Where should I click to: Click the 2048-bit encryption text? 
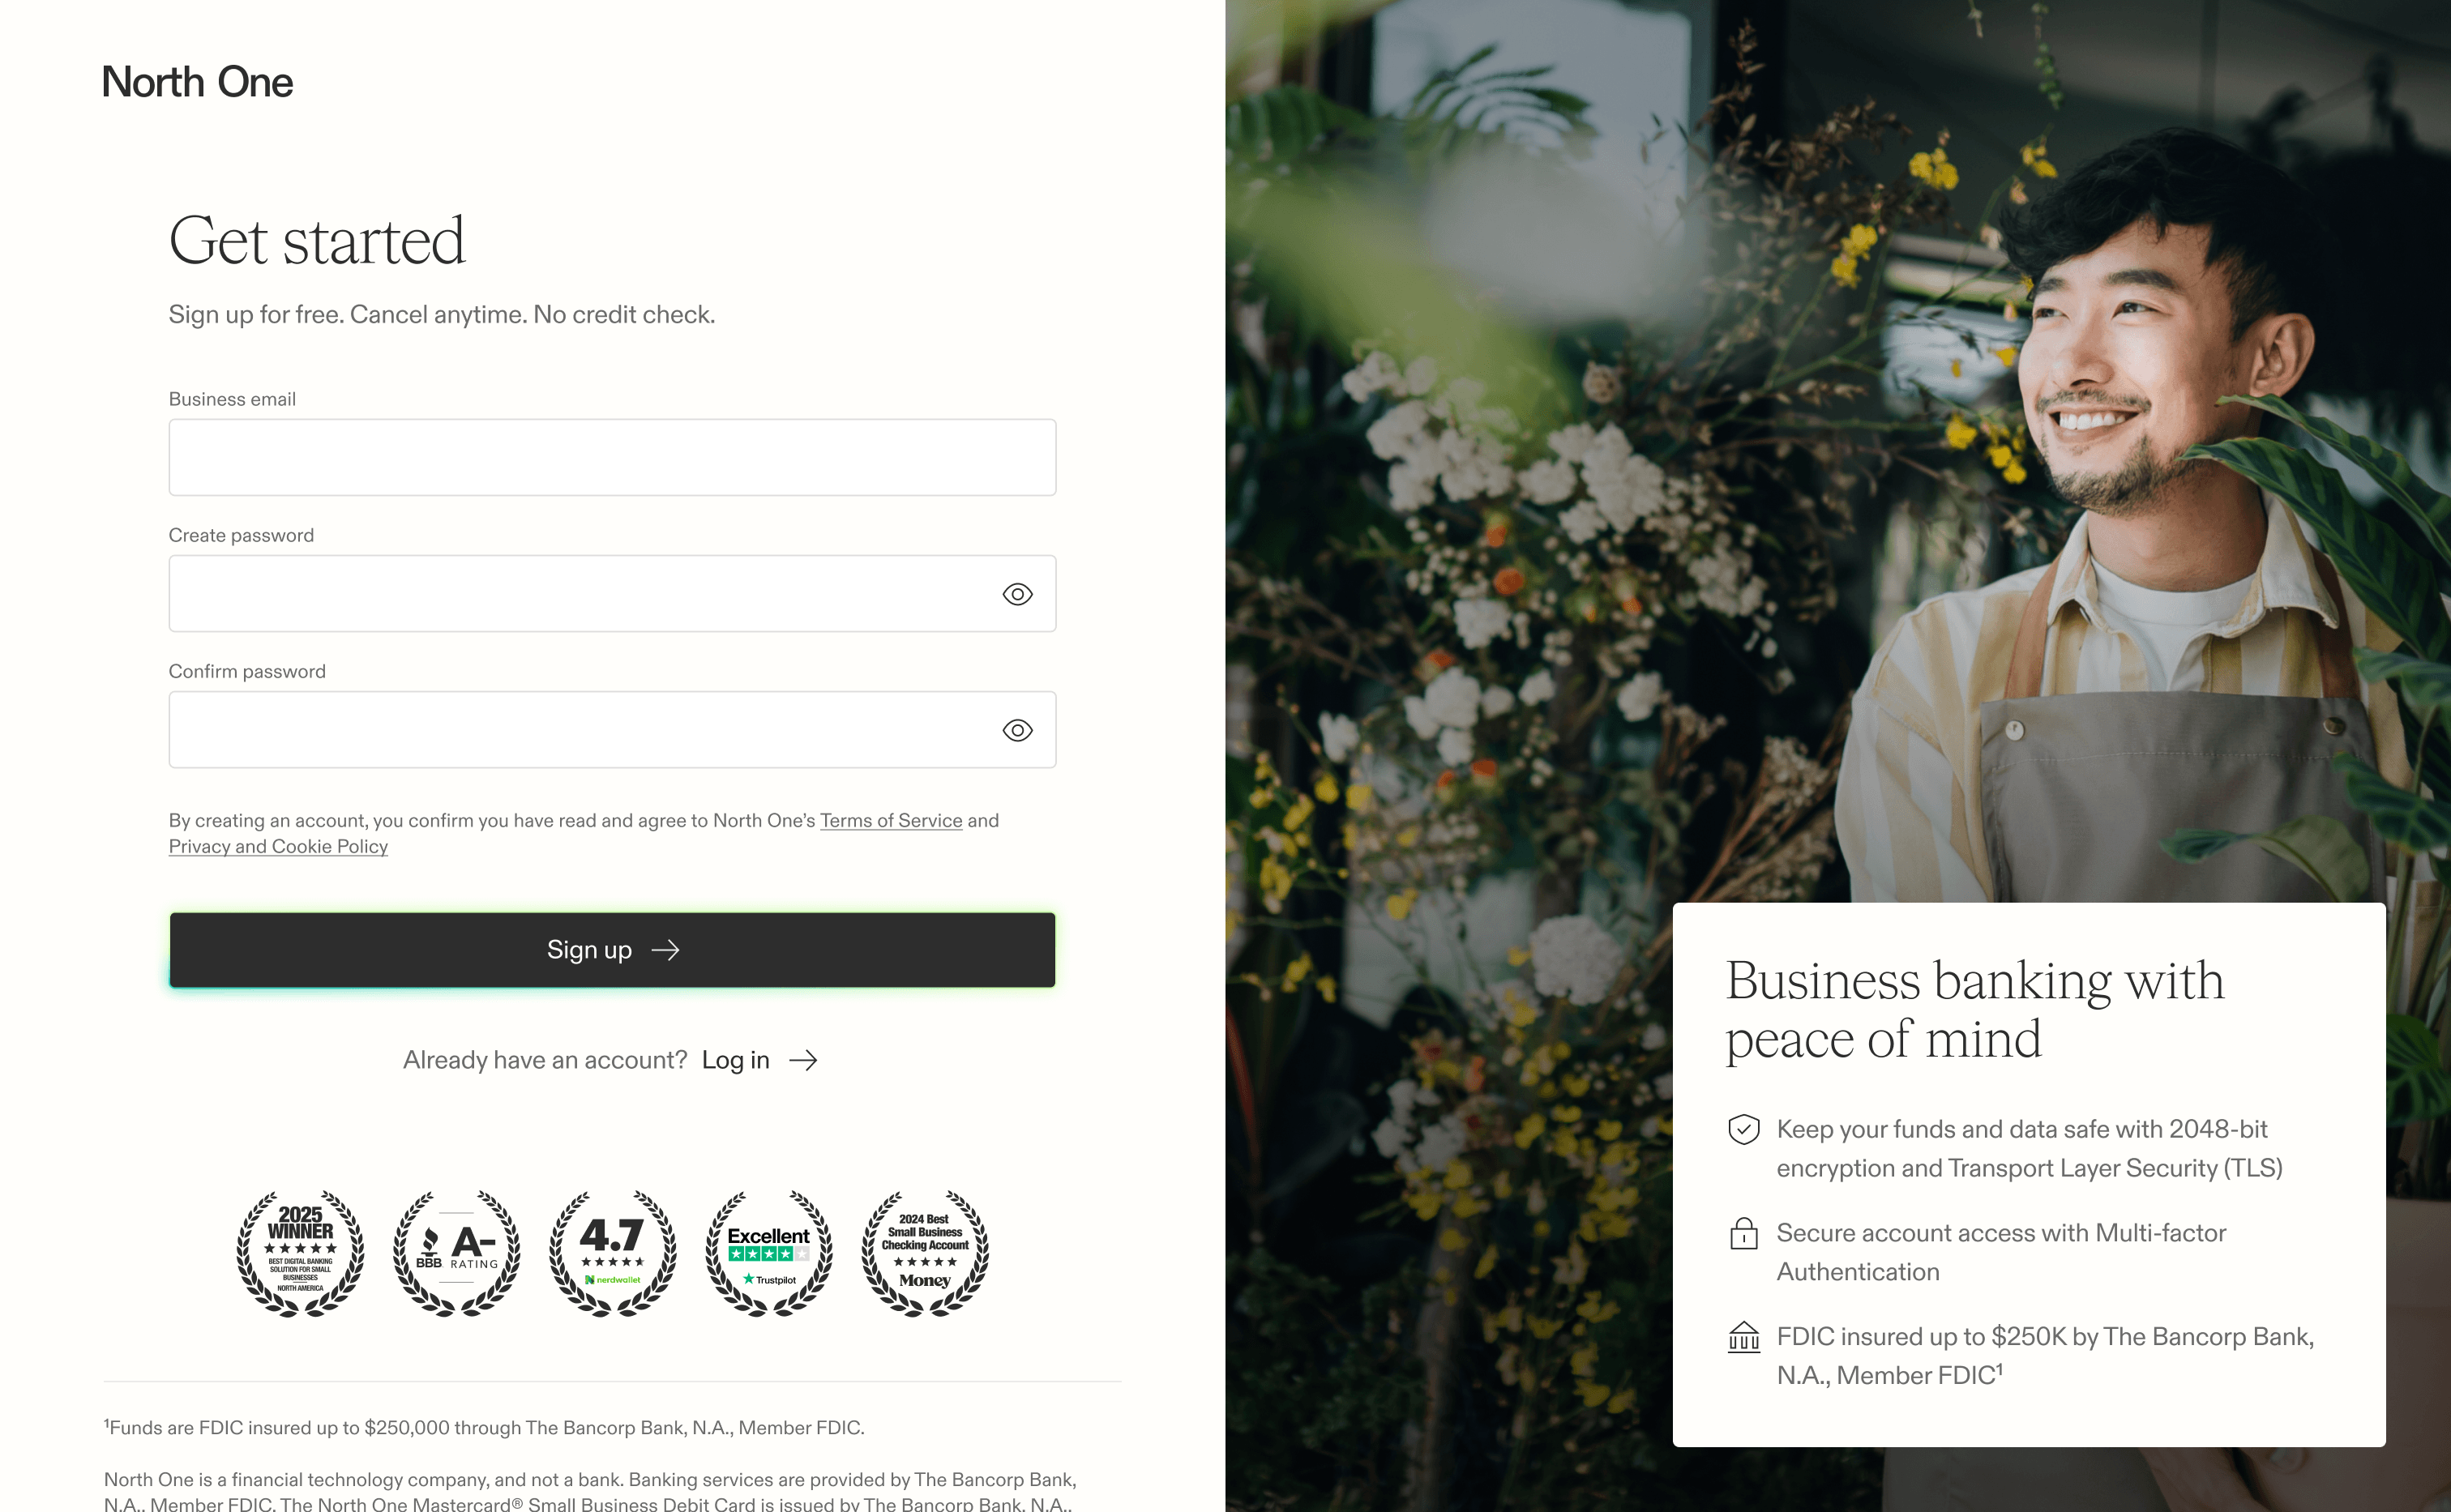[x=2029, y=1148]
